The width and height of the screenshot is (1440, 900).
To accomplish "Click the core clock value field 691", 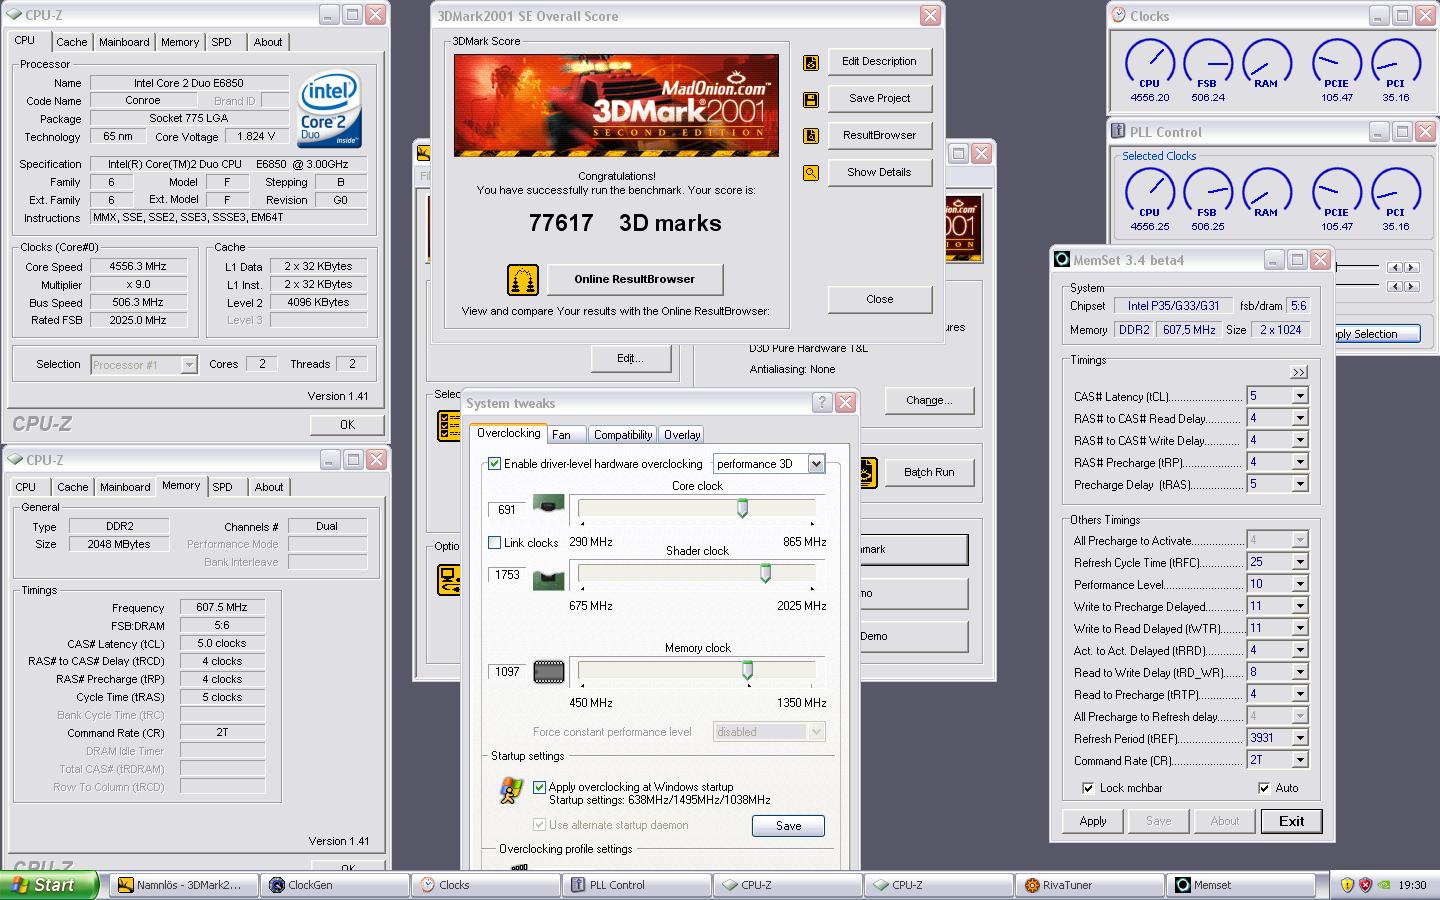I will point(507,509).
